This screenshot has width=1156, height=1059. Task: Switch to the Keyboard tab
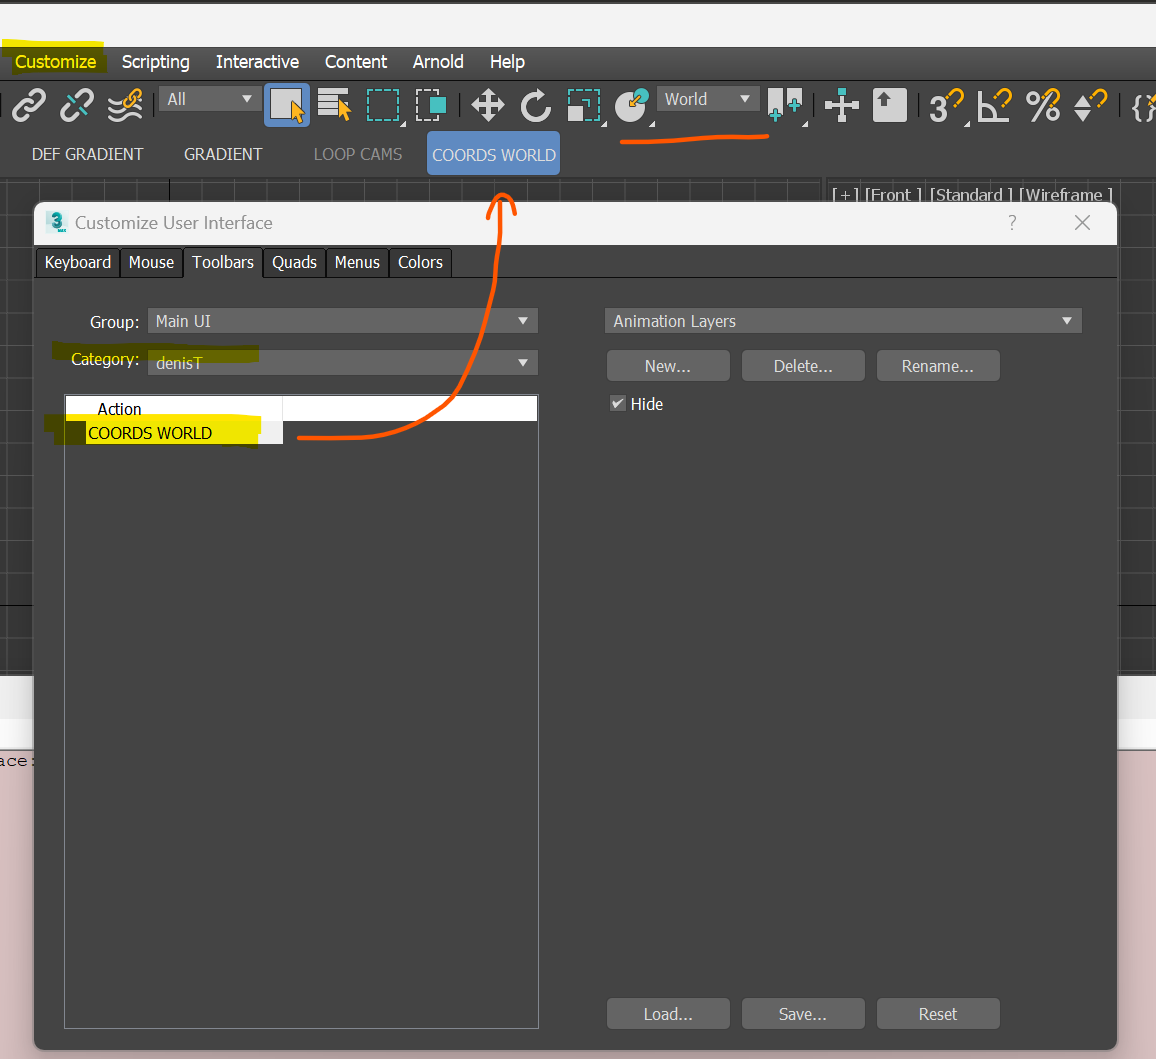tap(77, 262)
